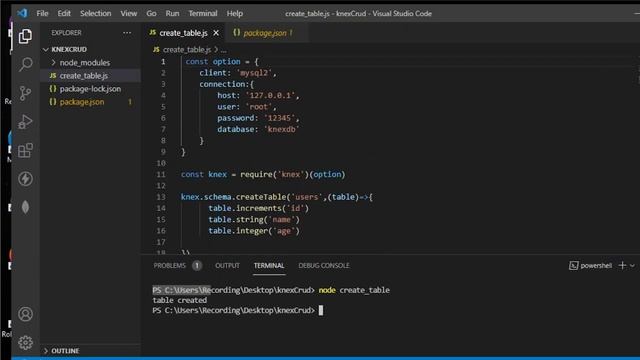The image size is (640, 360).
Task: Click the PROBLEMS count badge 1
Action: [197, 266]
